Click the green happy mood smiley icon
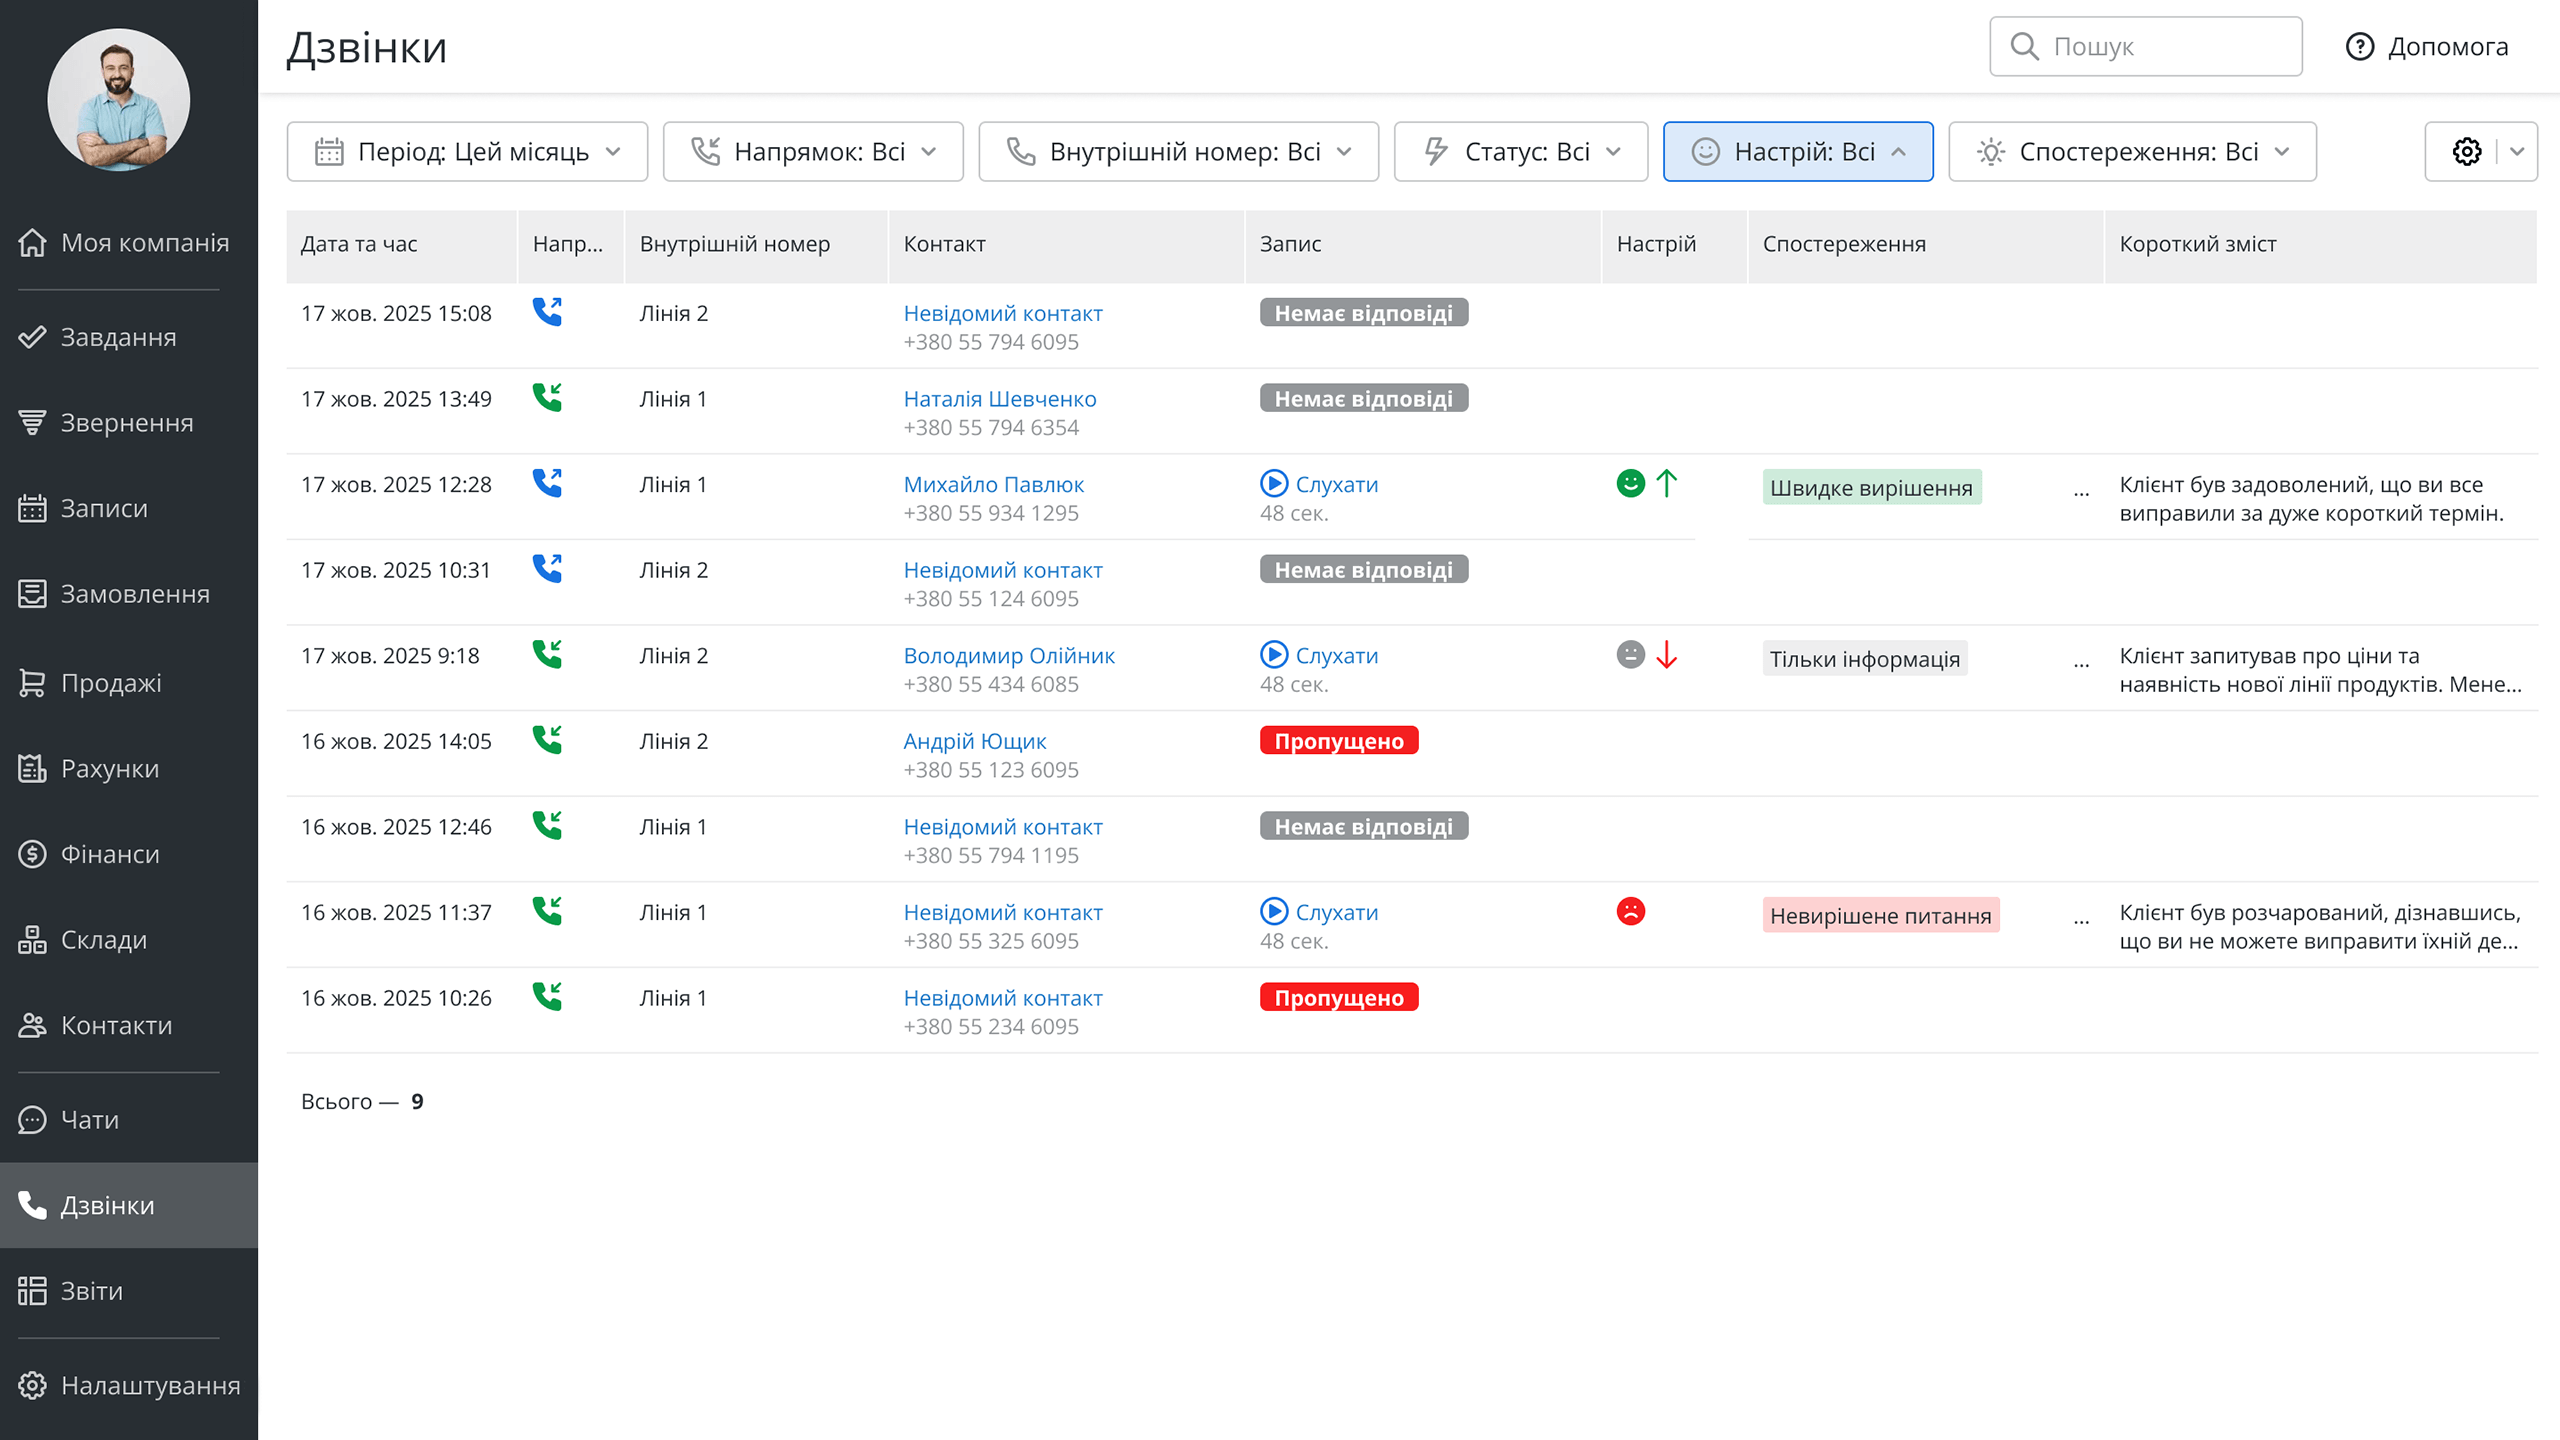 [1630, 484]
